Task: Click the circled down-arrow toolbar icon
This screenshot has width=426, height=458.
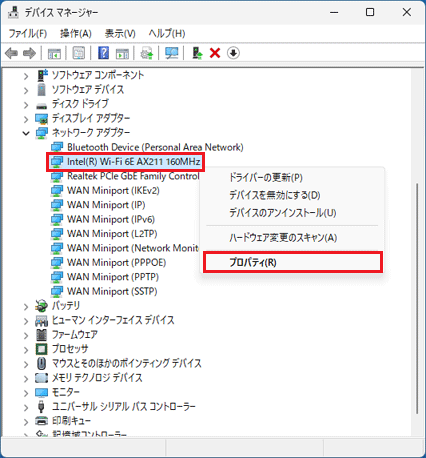Action: coord(233,53)
